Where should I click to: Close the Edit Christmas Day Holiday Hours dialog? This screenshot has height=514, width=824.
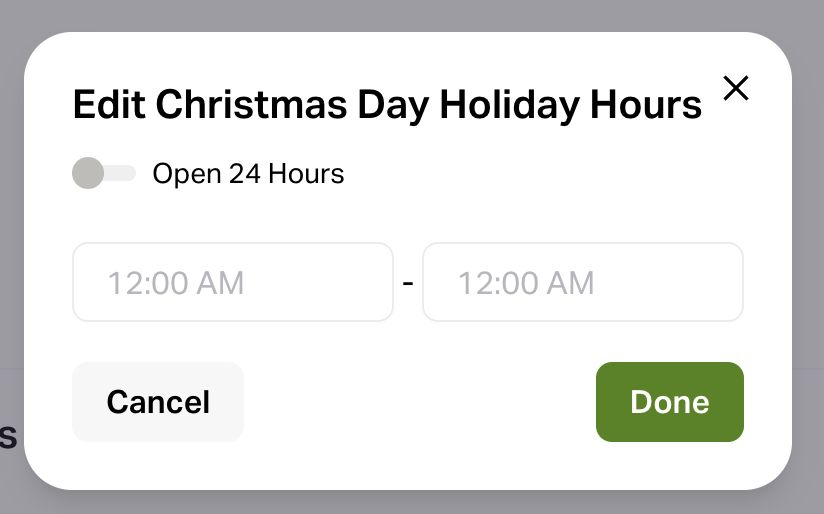pyautogui.click(x=736, y=89)
